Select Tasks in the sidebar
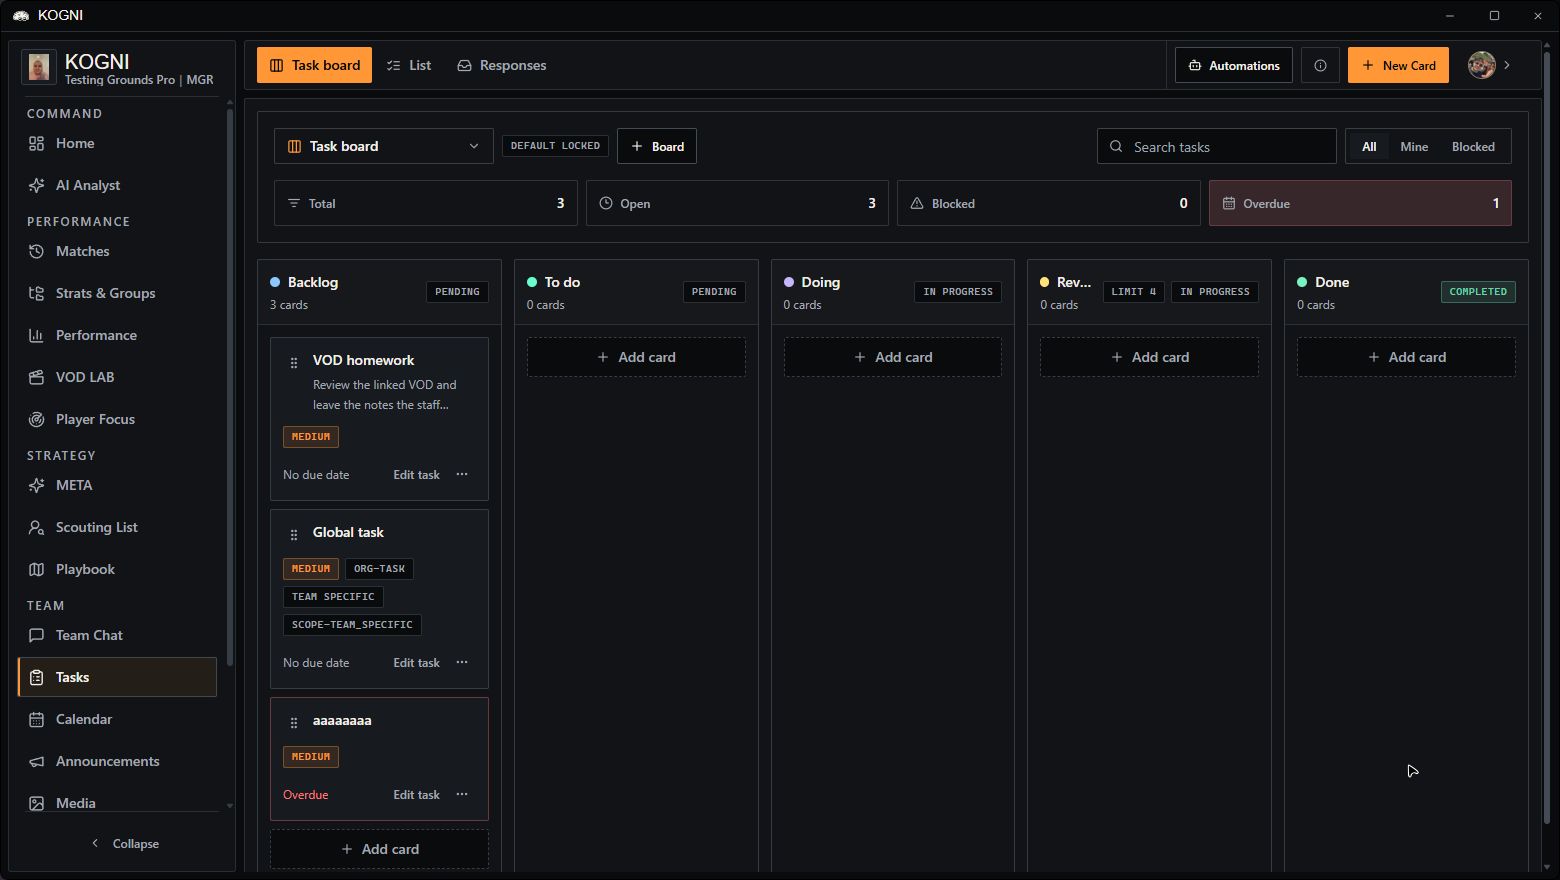This screenshot has width=1560, height=880. pyautogui.click(x=117, y=677)
